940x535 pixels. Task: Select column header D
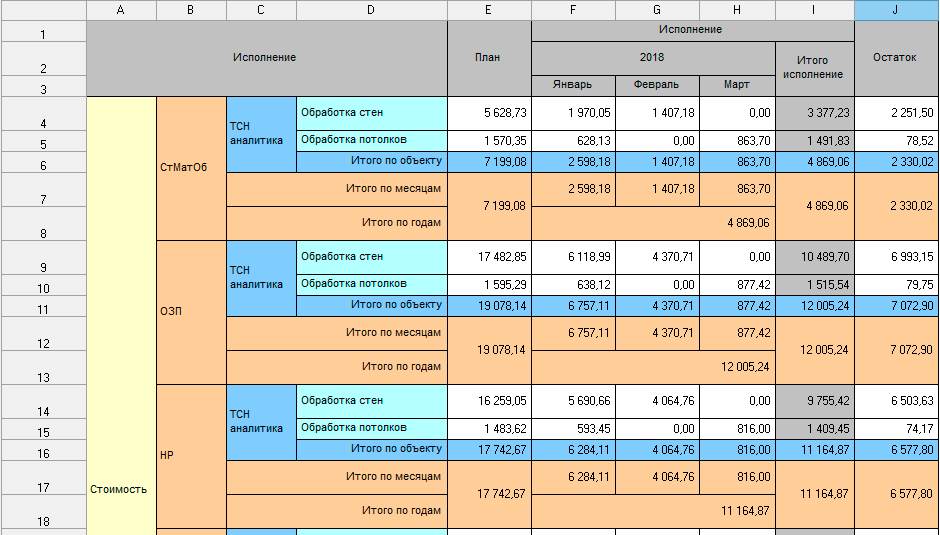click(372, 10)
